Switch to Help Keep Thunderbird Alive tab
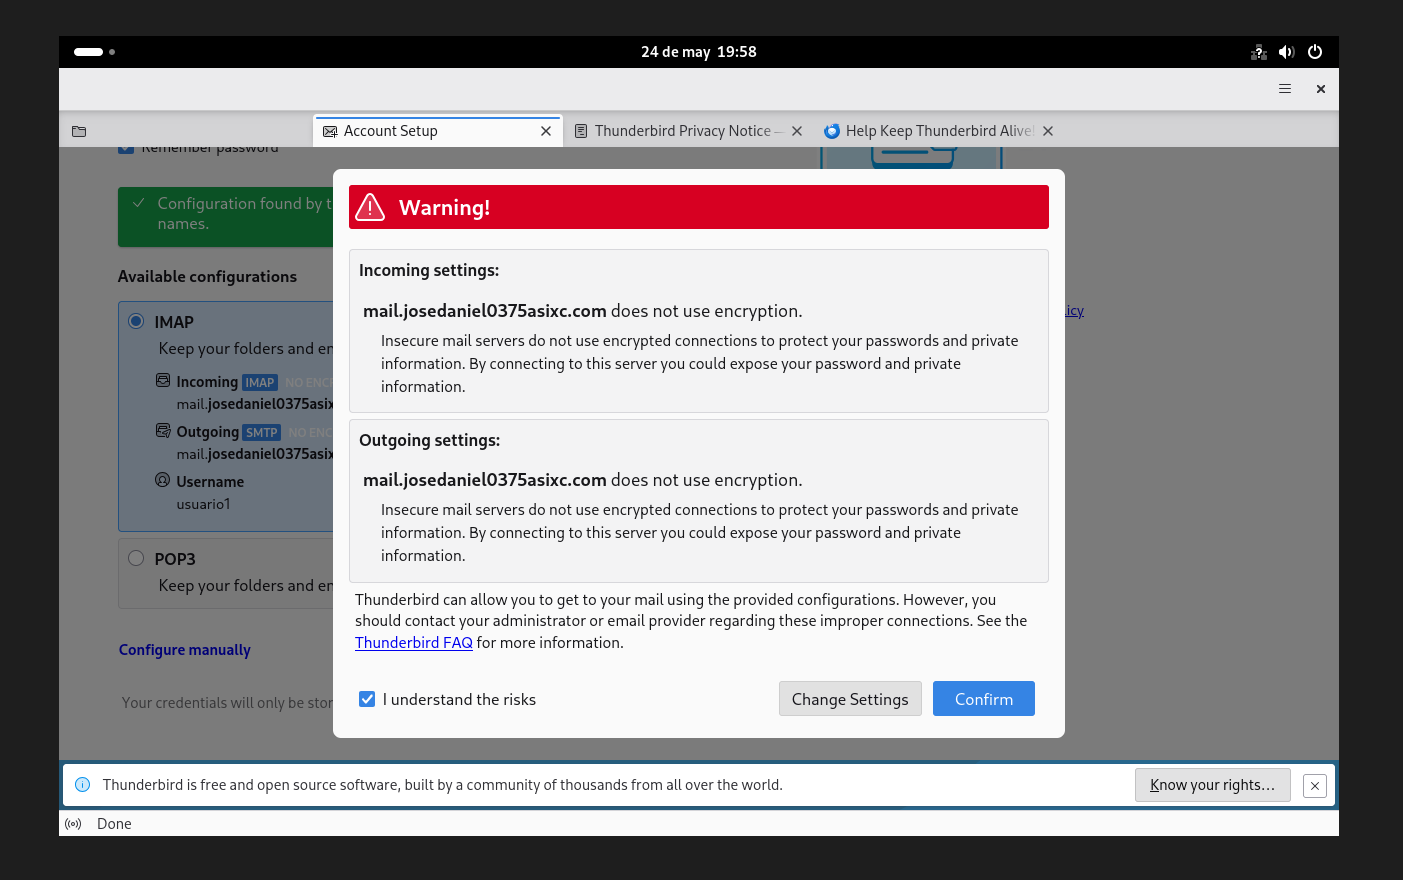1403x880 pixels. pyautogui.click(x=939, y=131)
